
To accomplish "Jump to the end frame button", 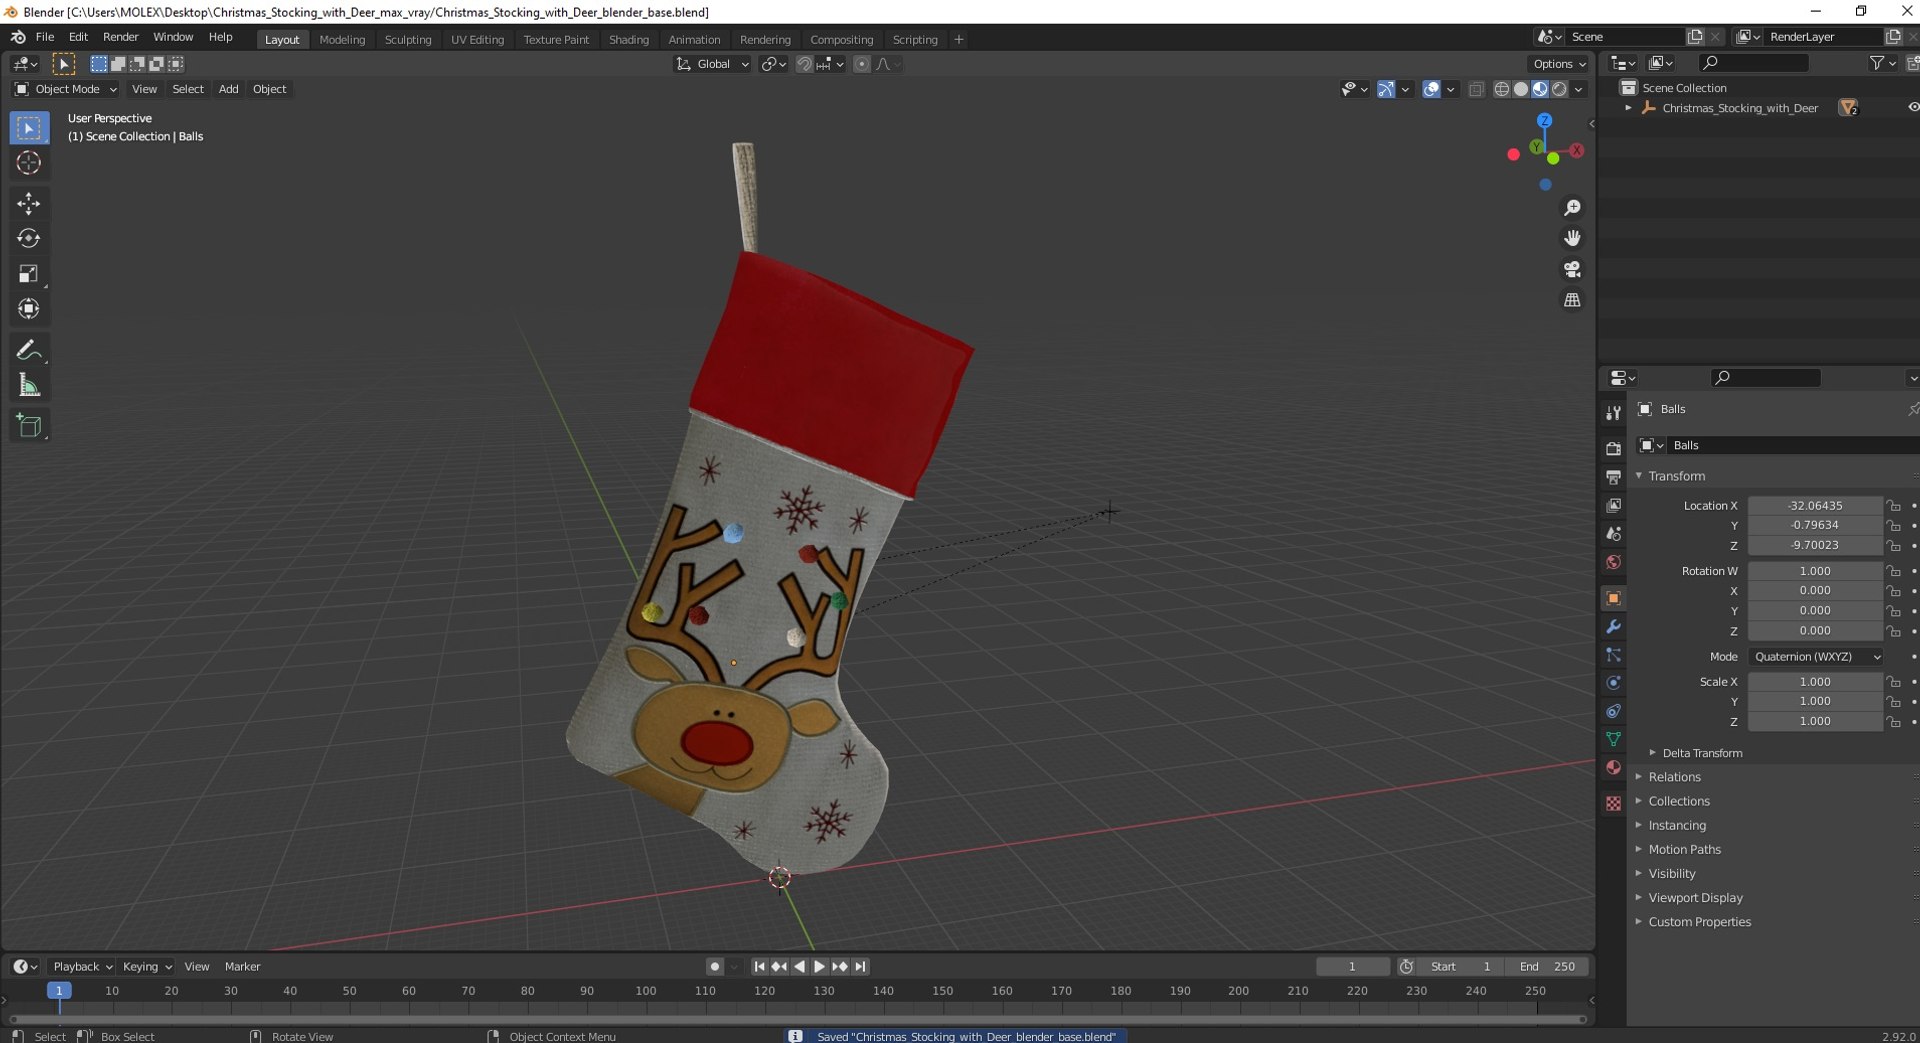I will tap(860, 966).
